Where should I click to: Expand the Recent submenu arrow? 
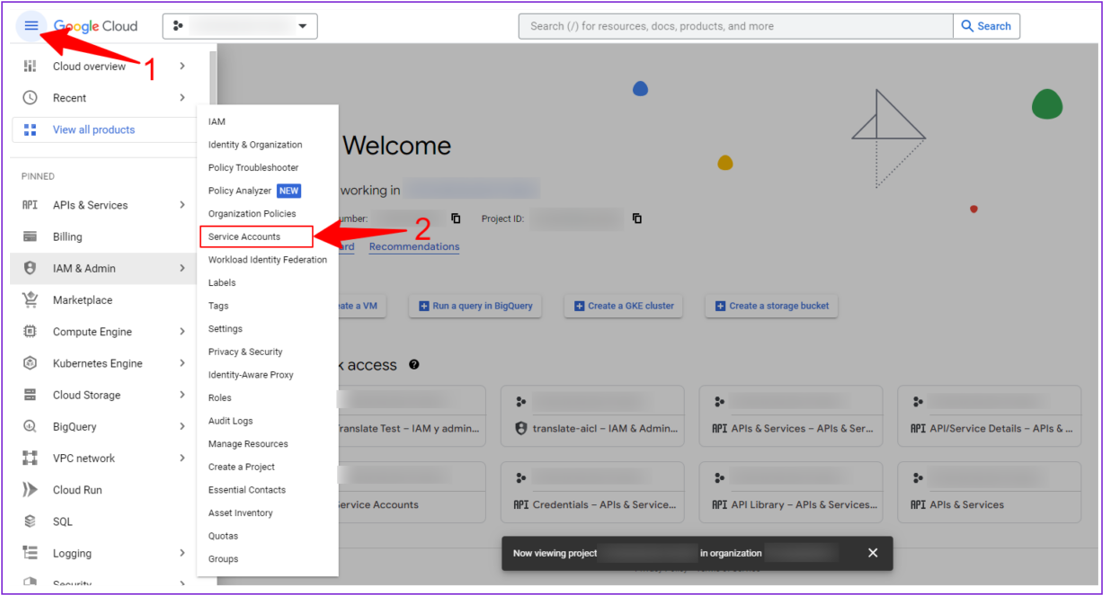[x=182, y=98]
